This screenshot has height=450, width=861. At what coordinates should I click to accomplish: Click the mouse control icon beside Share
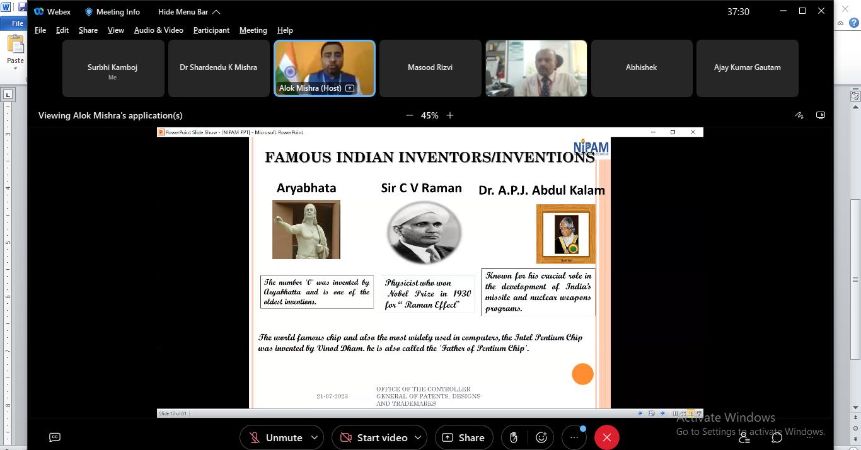click(513, 437)
